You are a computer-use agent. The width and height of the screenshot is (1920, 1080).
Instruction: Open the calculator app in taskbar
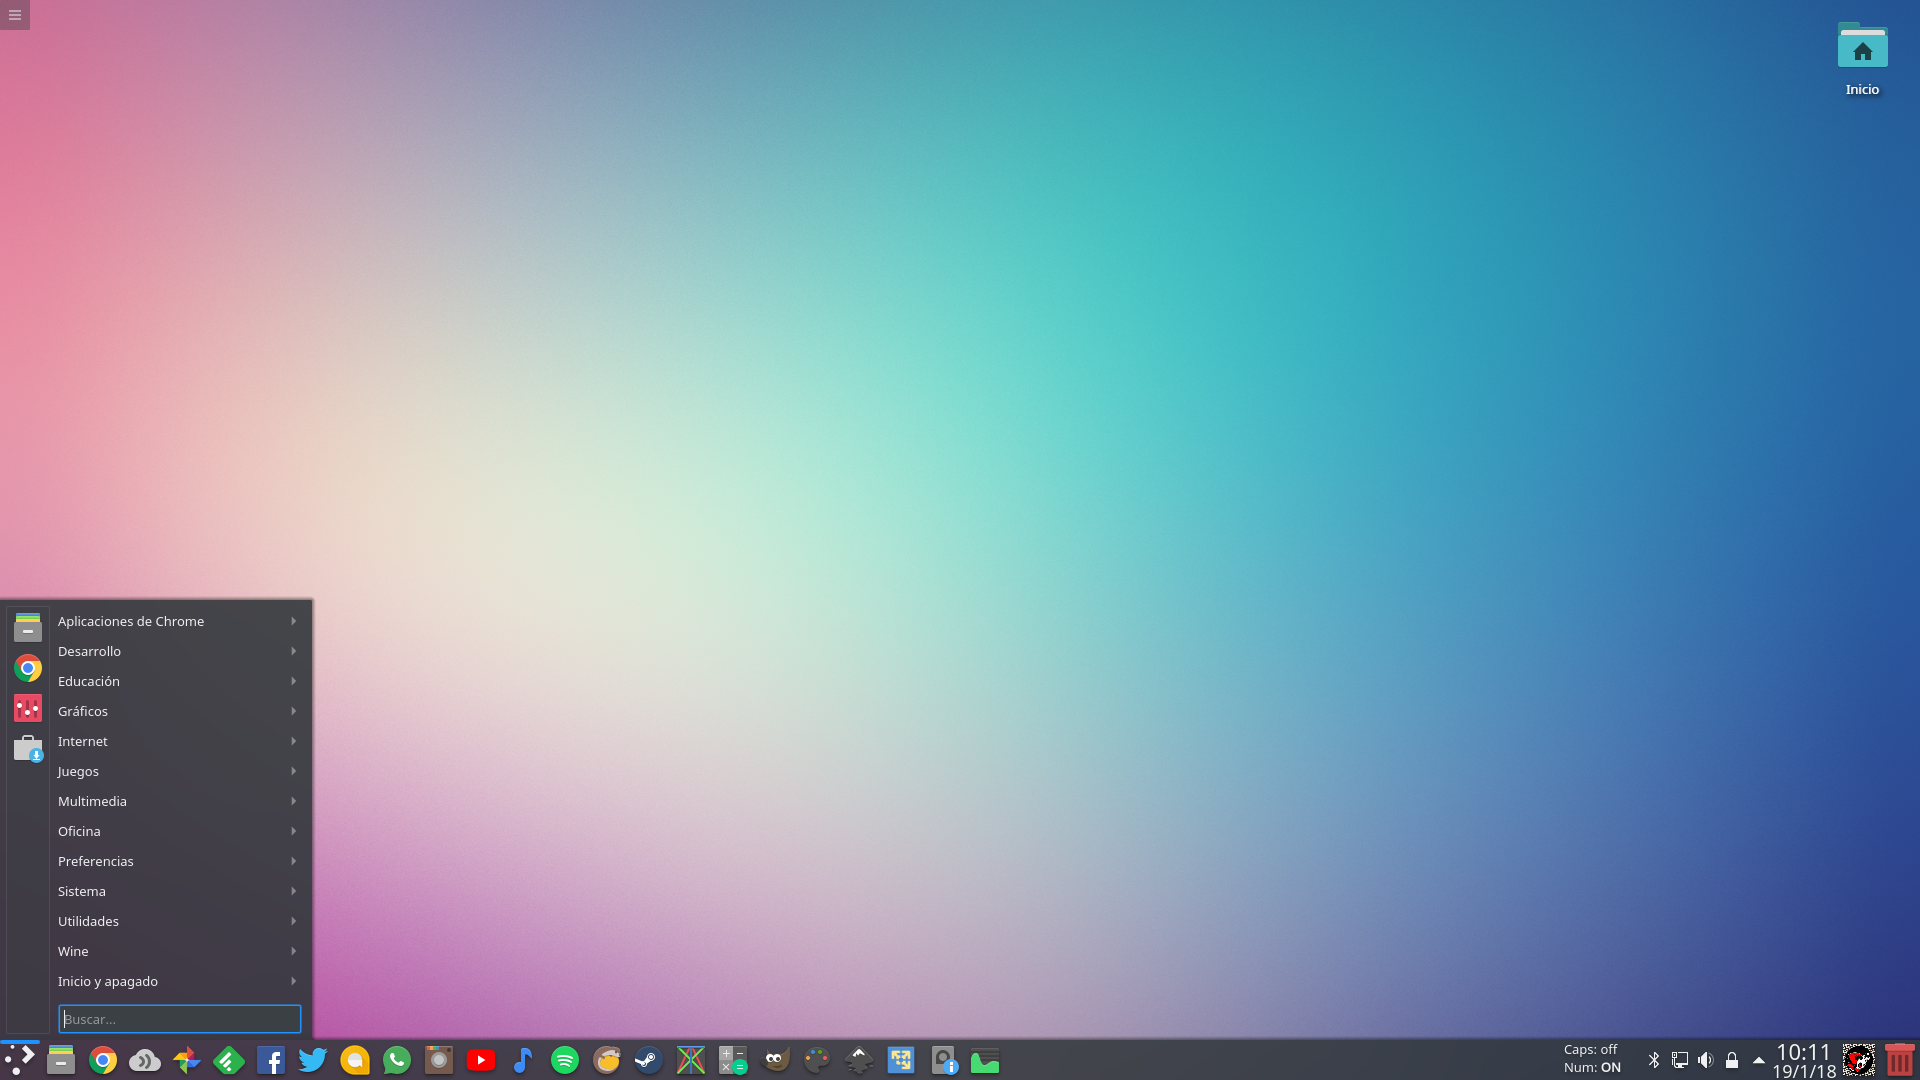point(733,1060)
